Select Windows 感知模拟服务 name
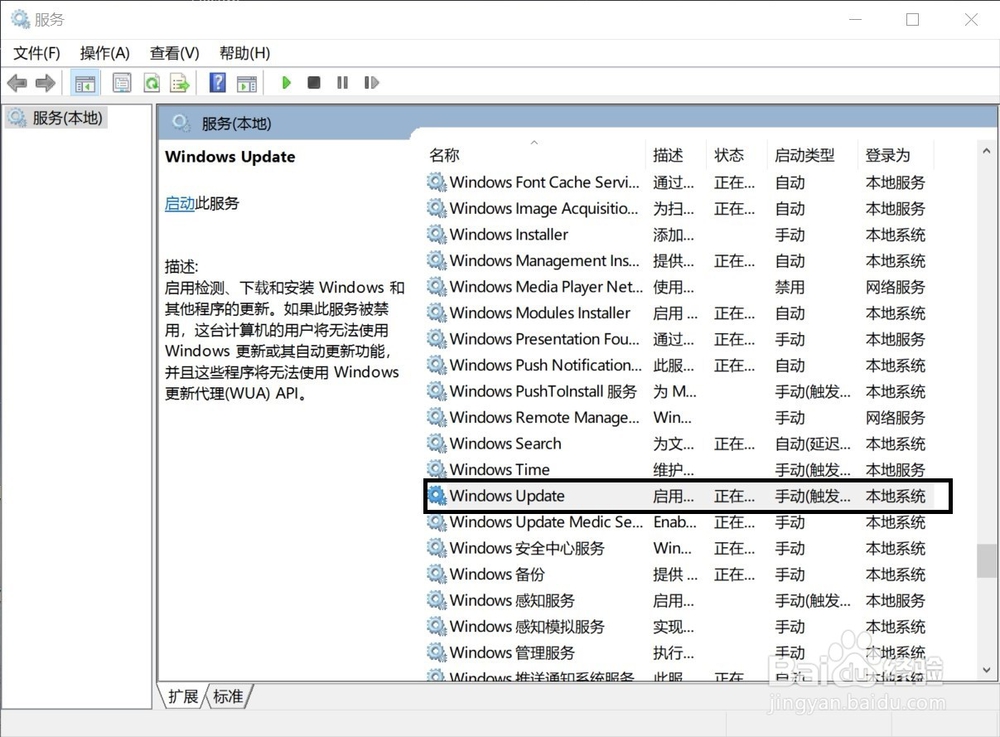The height and width of the screenshot is (737, 1000). tap(527, 627)
